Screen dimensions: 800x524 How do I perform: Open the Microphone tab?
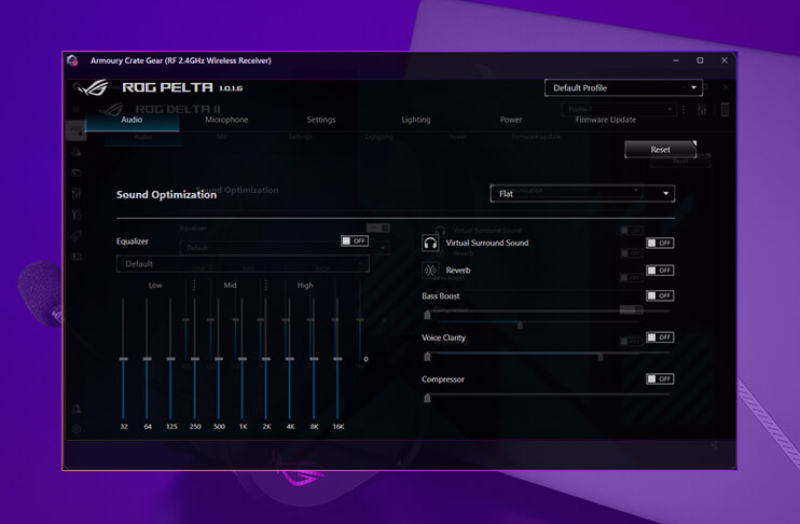click(x=227, y=120)
